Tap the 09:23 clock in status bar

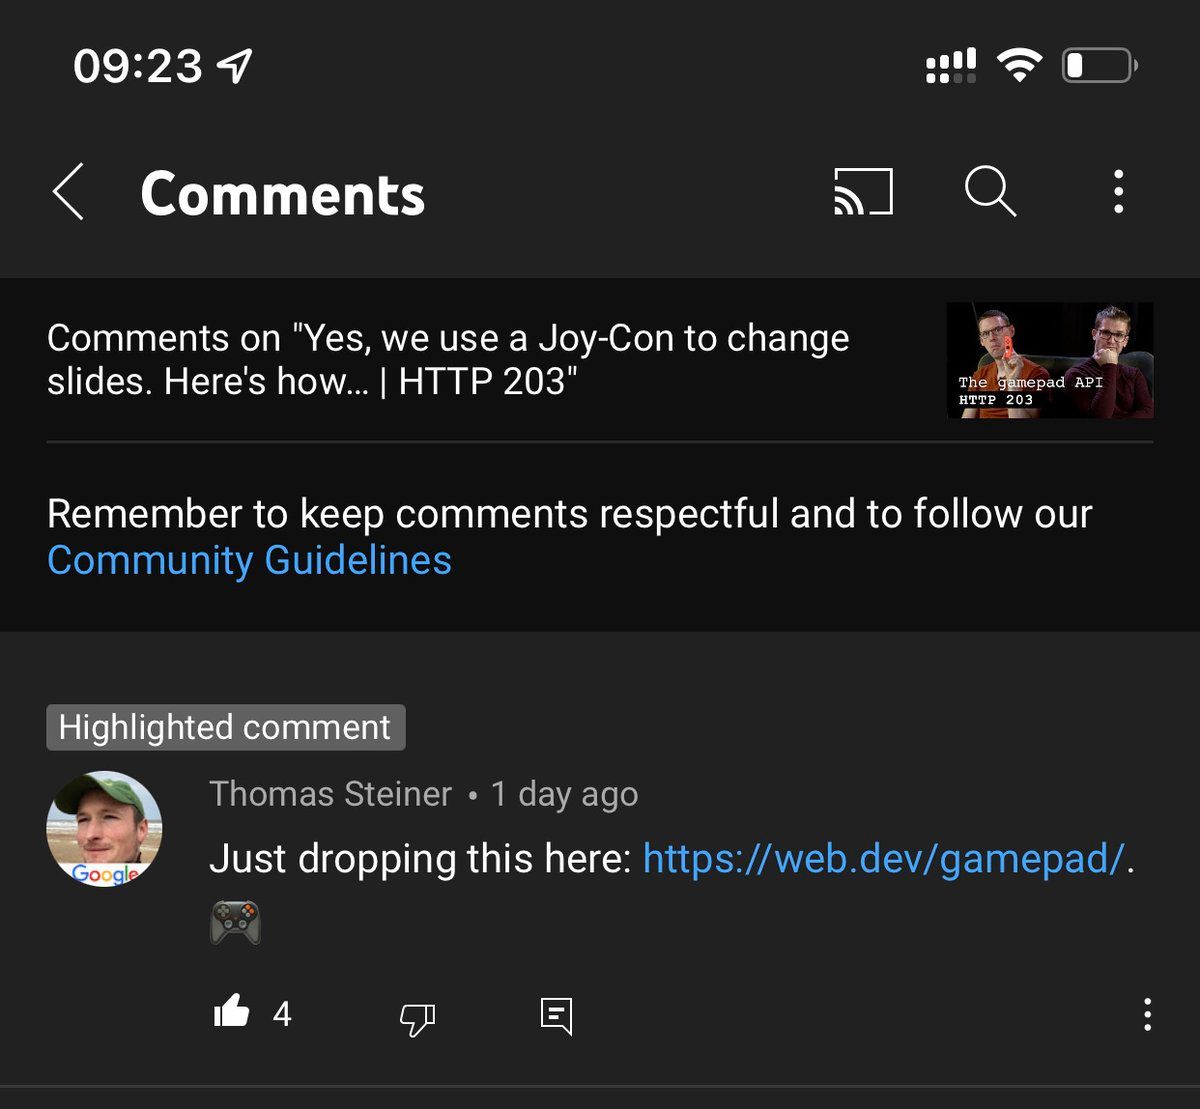(x=138, y=67)
